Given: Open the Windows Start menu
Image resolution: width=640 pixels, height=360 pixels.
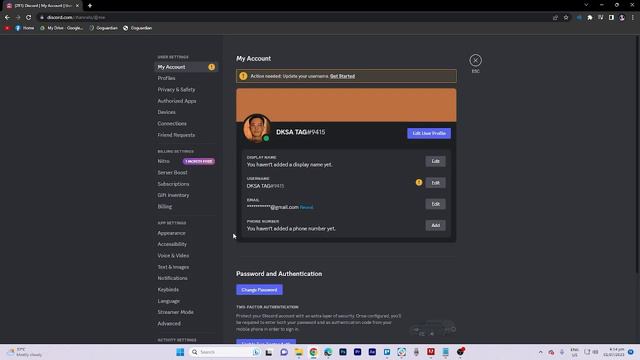Looking at the screenshot, I should tap(180, 352).
